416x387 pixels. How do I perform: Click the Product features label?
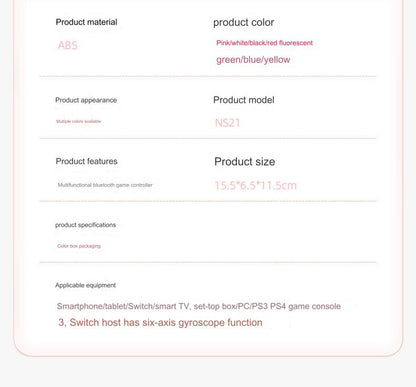click(x=87, y=161)
